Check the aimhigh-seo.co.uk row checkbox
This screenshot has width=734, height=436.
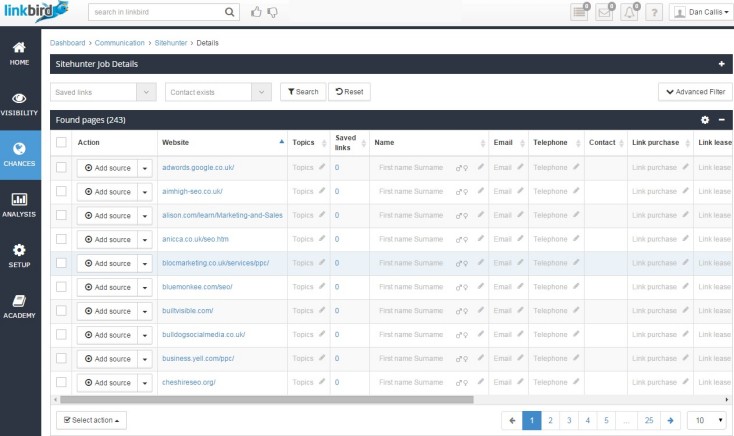(61, 191)
